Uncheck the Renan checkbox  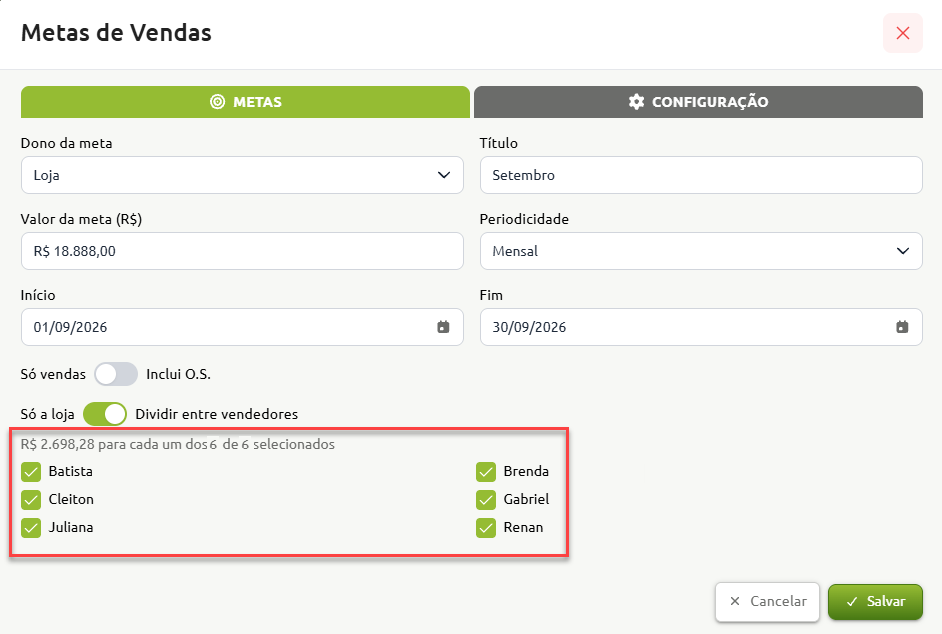pyautogui.click(x=486, y=528)
